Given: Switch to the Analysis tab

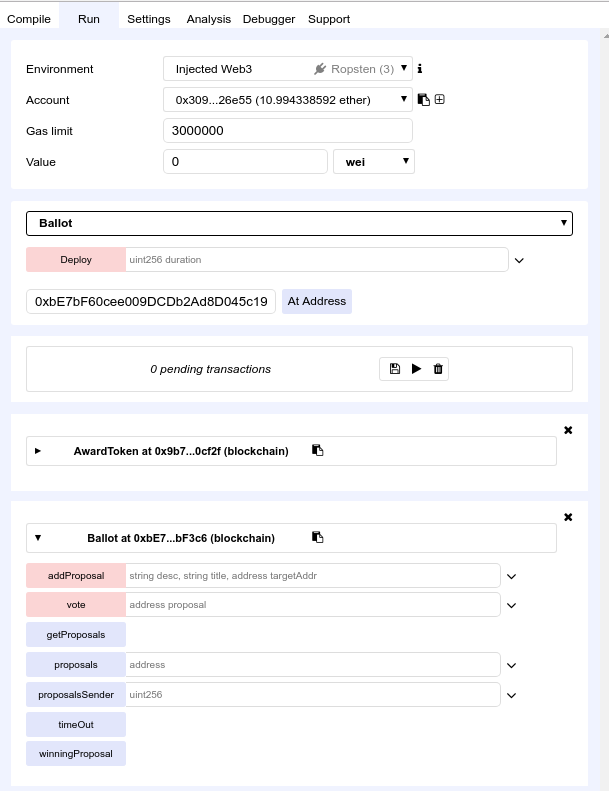Looking at the screenshot, I should click(x=208, y=19).
